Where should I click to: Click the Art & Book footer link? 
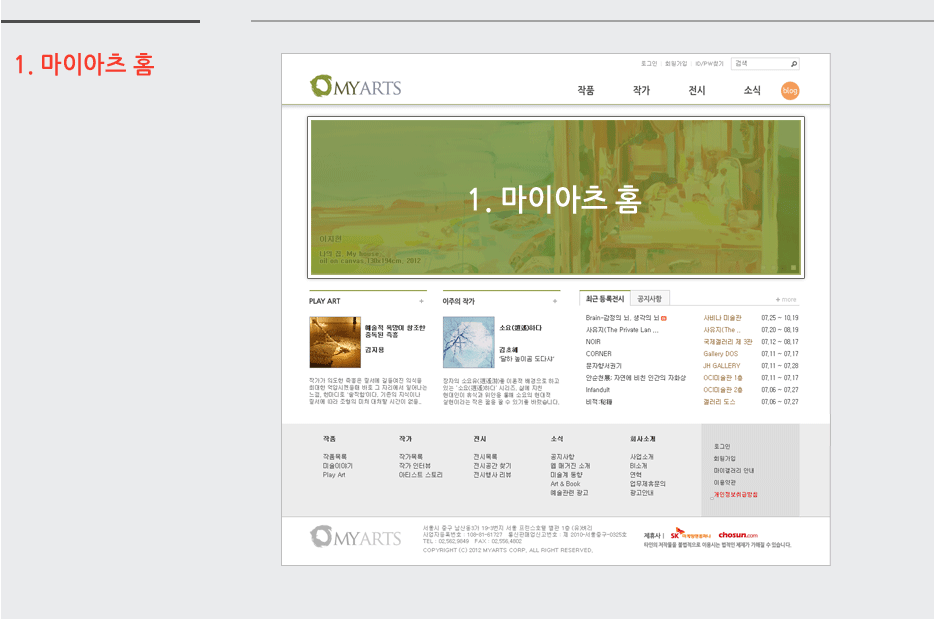coord(565,484)
